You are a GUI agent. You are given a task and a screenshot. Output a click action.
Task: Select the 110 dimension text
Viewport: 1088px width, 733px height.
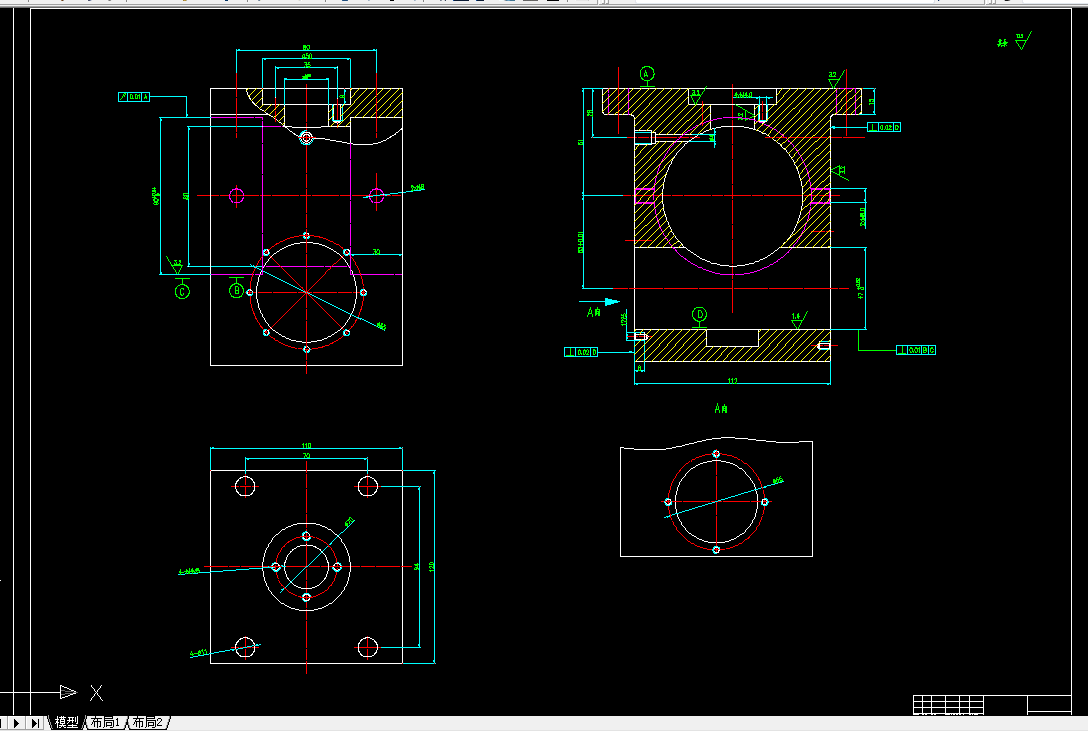click(307, 446)
